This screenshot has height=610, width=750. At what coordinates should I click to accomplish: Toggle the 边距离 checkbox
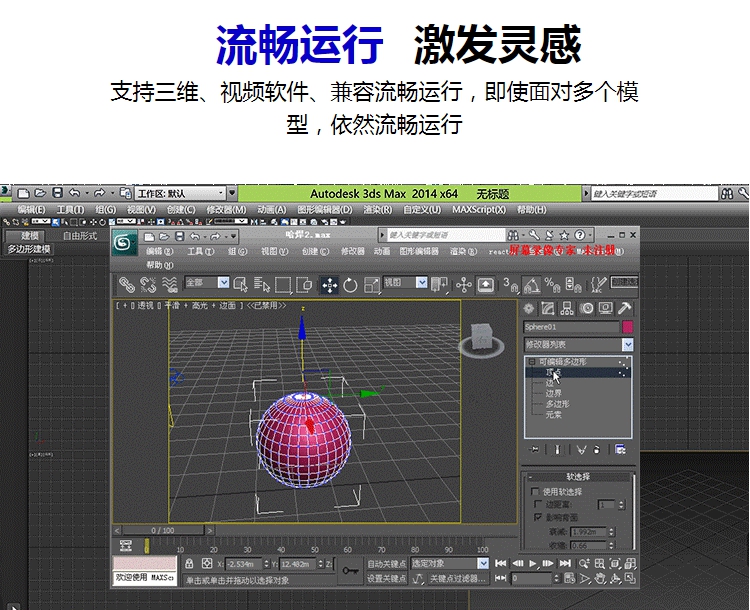(x=538, y=504)
